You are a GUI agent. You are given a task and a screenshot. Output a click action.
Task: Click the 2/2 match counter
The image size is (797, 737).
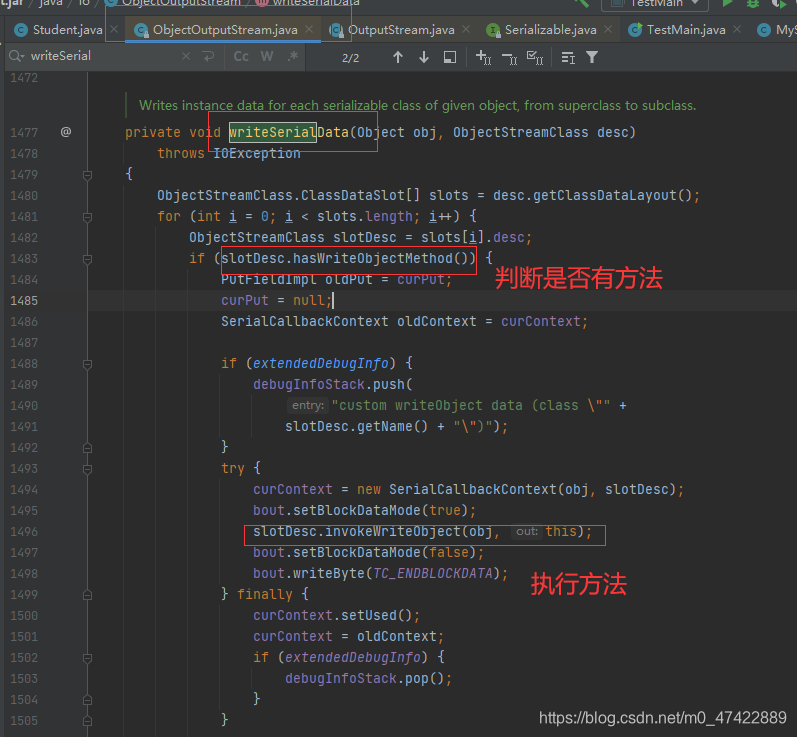point(351,58)
